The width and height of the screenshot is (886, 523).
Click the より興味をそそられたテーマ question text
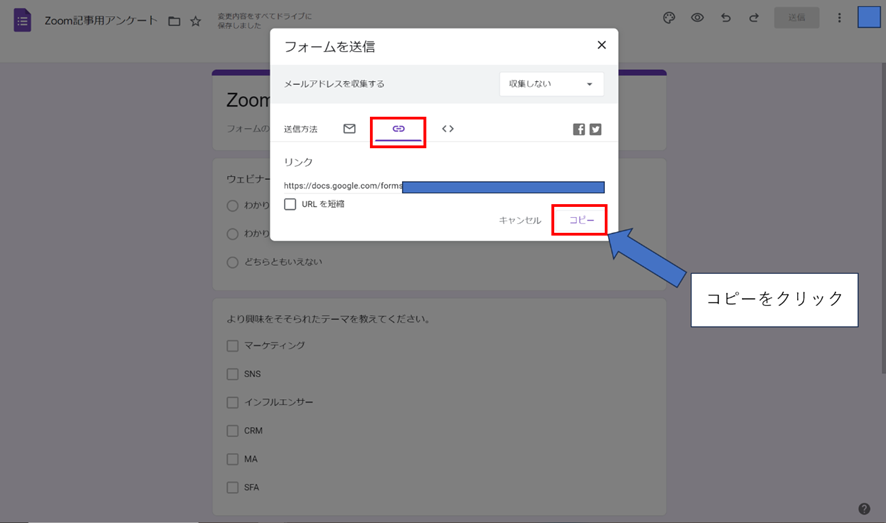[x=328, y=319]
